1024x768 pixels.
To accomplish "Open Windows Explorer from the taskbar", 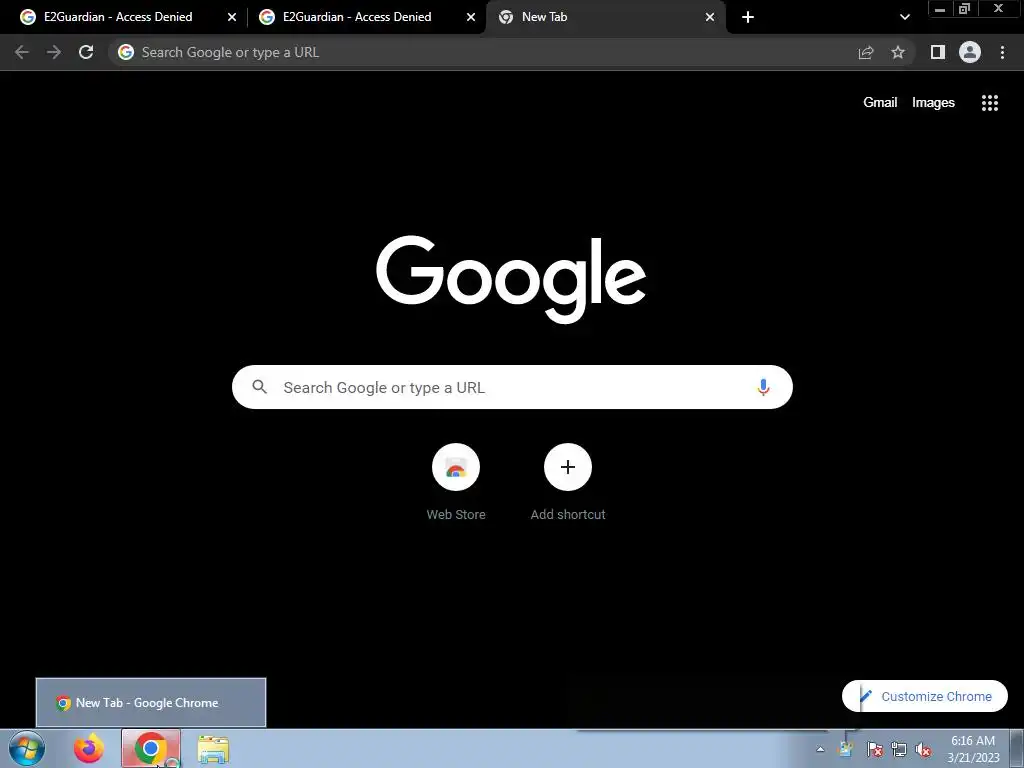I will point(213,750).
